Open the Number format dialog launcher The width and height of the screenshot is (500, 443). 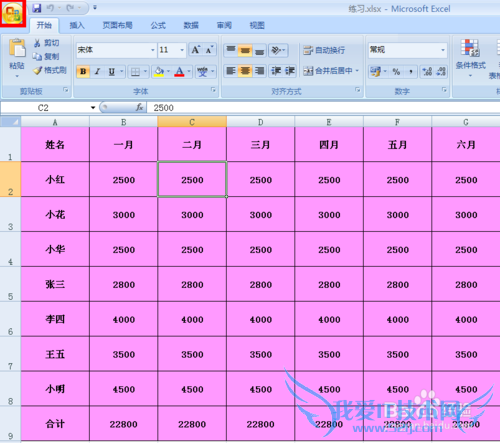click(x=444, y=90)
